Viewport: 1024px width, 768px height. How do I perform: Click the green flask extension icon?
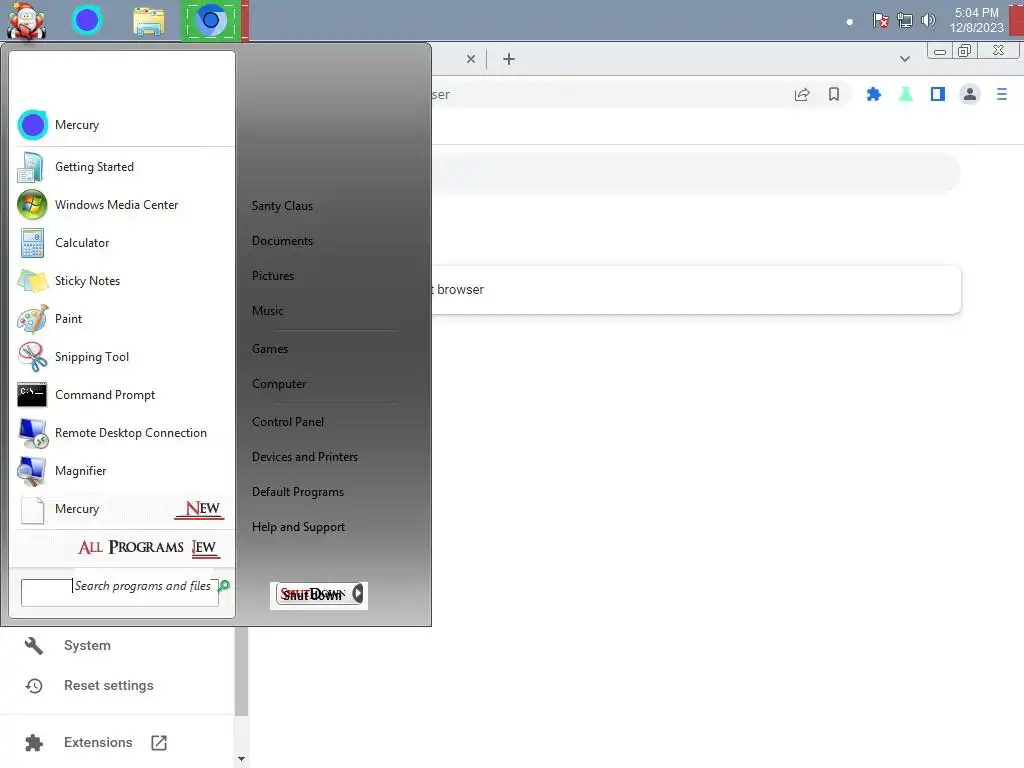[905, 95]
